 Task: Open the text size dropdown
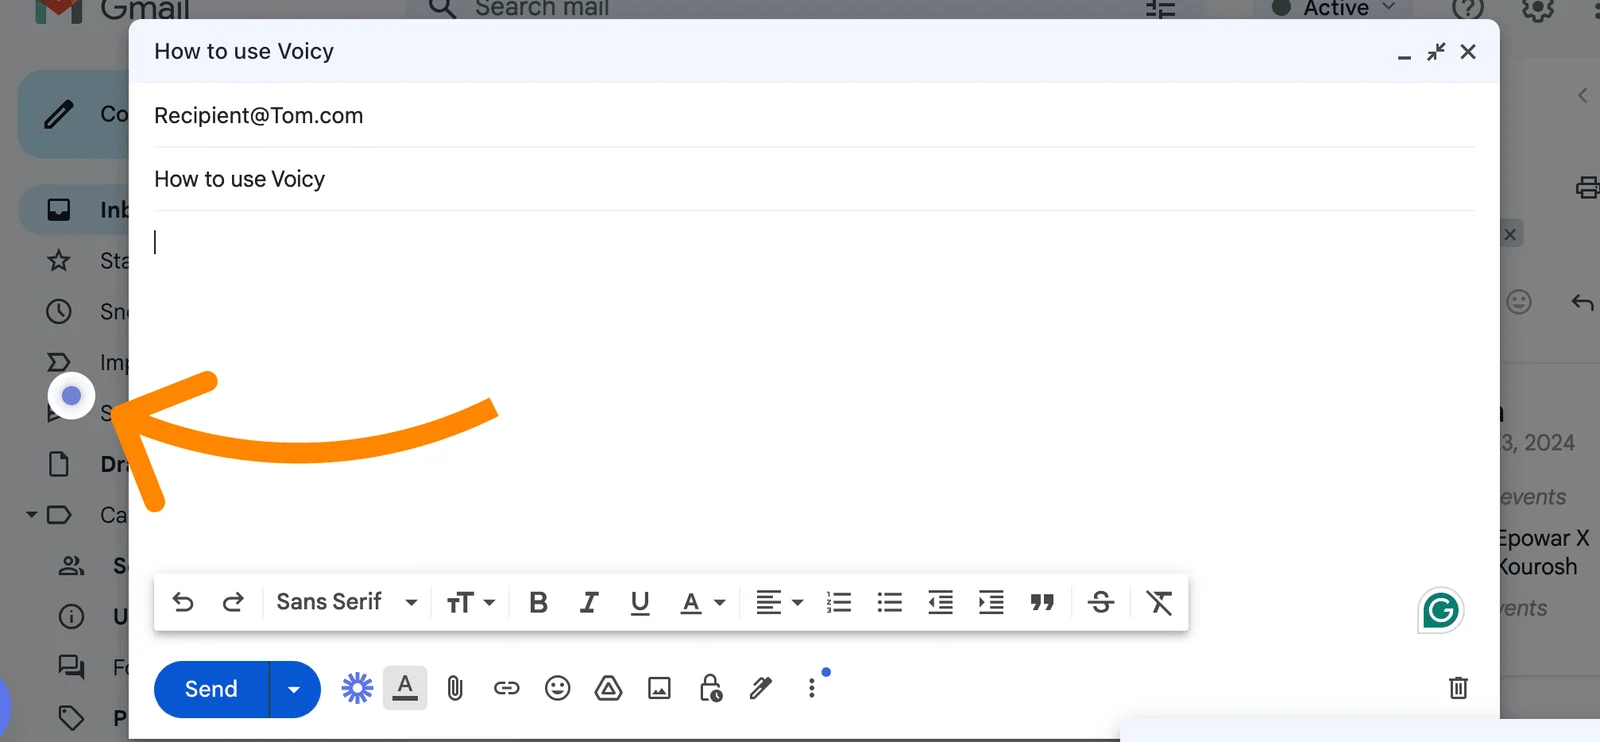point(470,602)
